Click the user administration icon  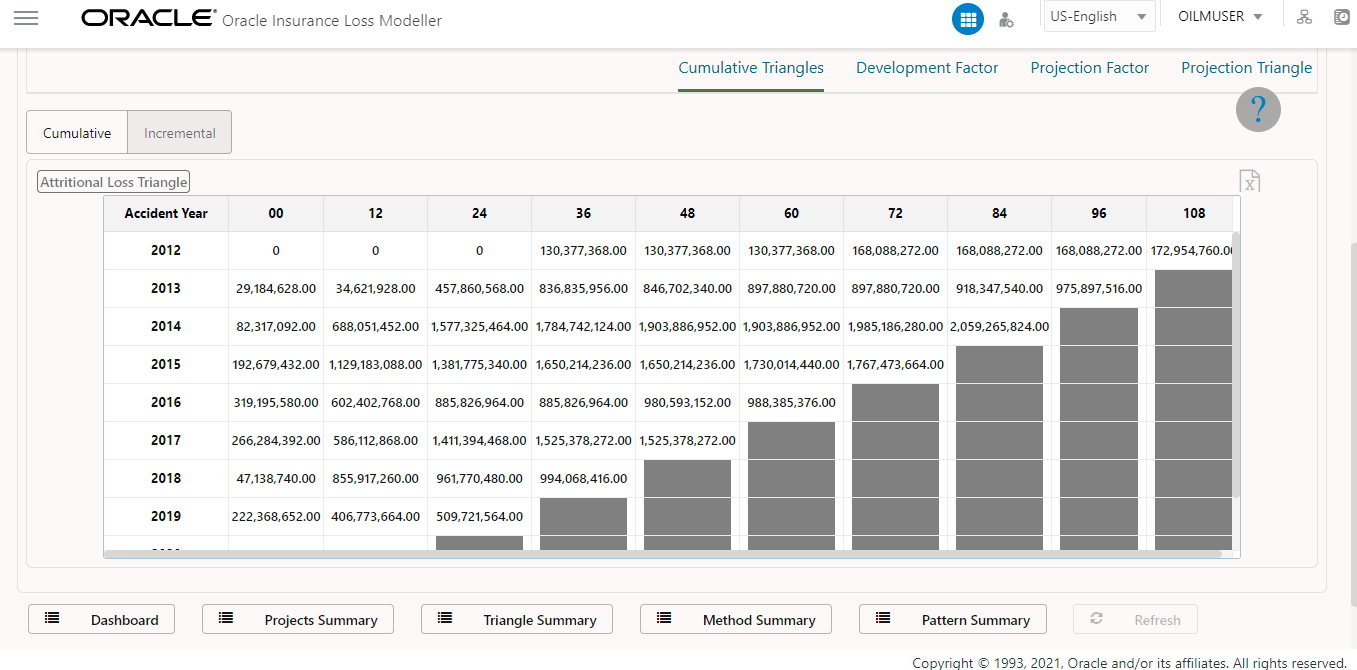tap(1006, 19)
